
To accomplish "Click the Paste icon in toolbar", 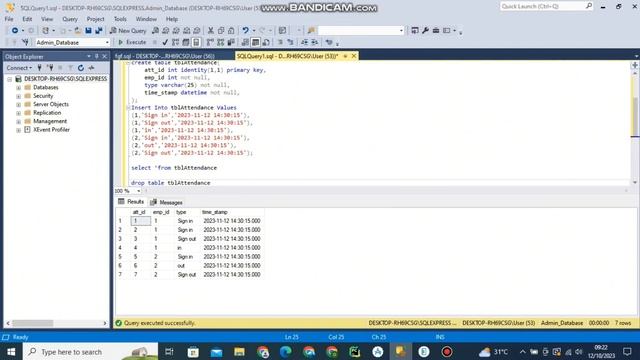I will (x=231, y=31).
